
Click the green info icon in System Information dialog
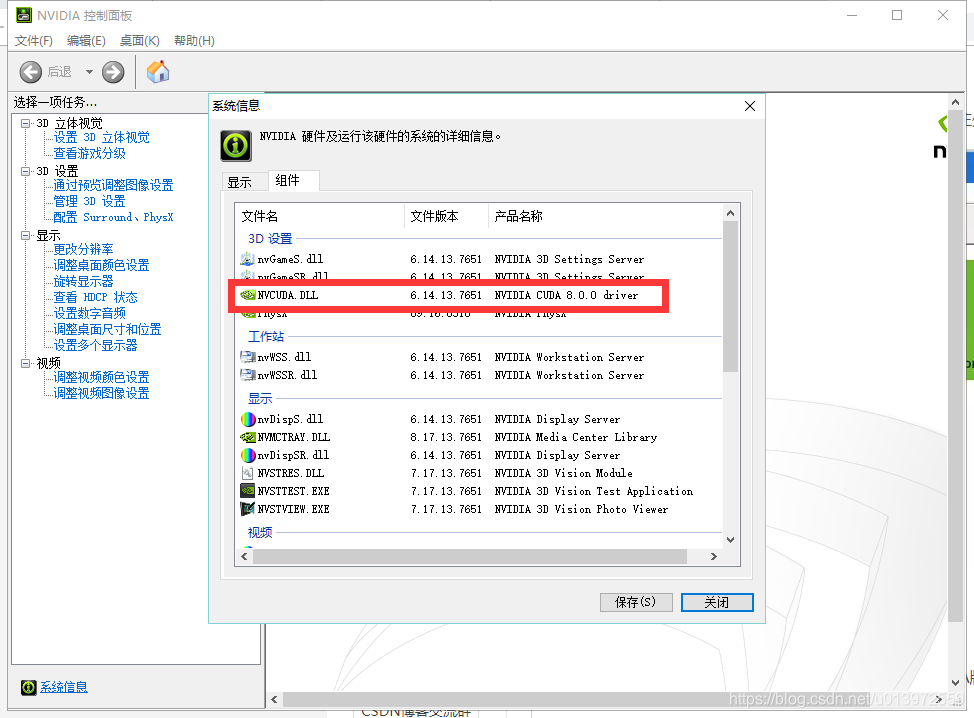tap(236, 146)
